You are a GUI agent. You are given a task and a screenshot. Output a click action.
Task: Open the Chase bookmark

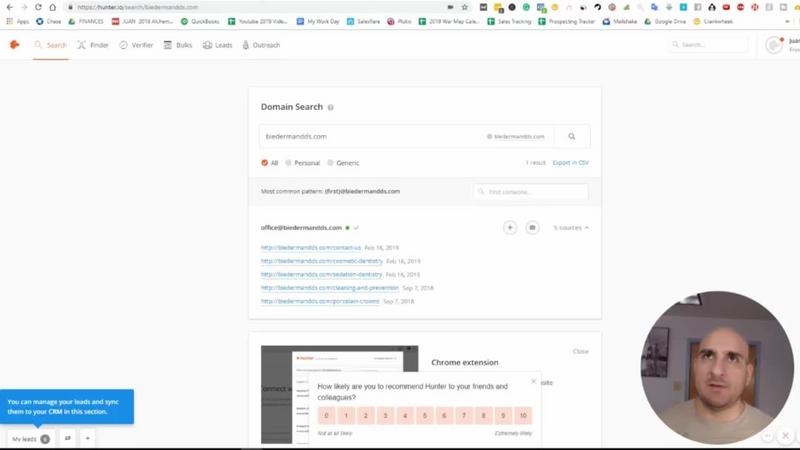[x=48, y=21]
